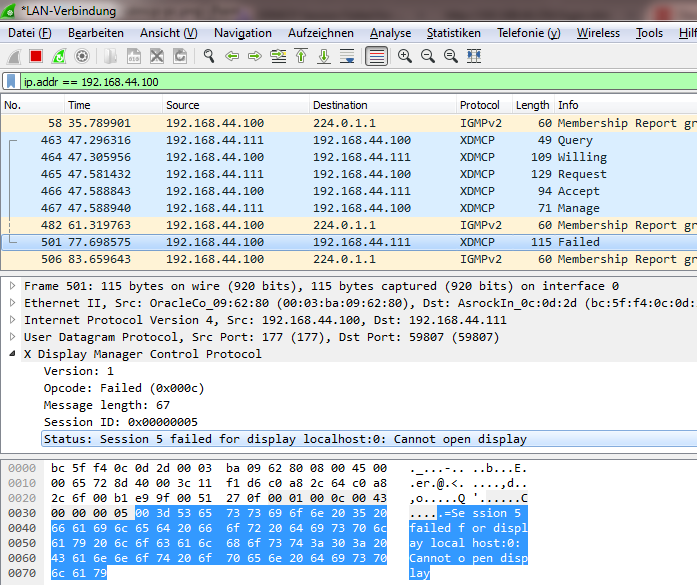Expand the Frame 501 tree node
The width and height of the screenshot is (697, 585).
coord(12,286)
